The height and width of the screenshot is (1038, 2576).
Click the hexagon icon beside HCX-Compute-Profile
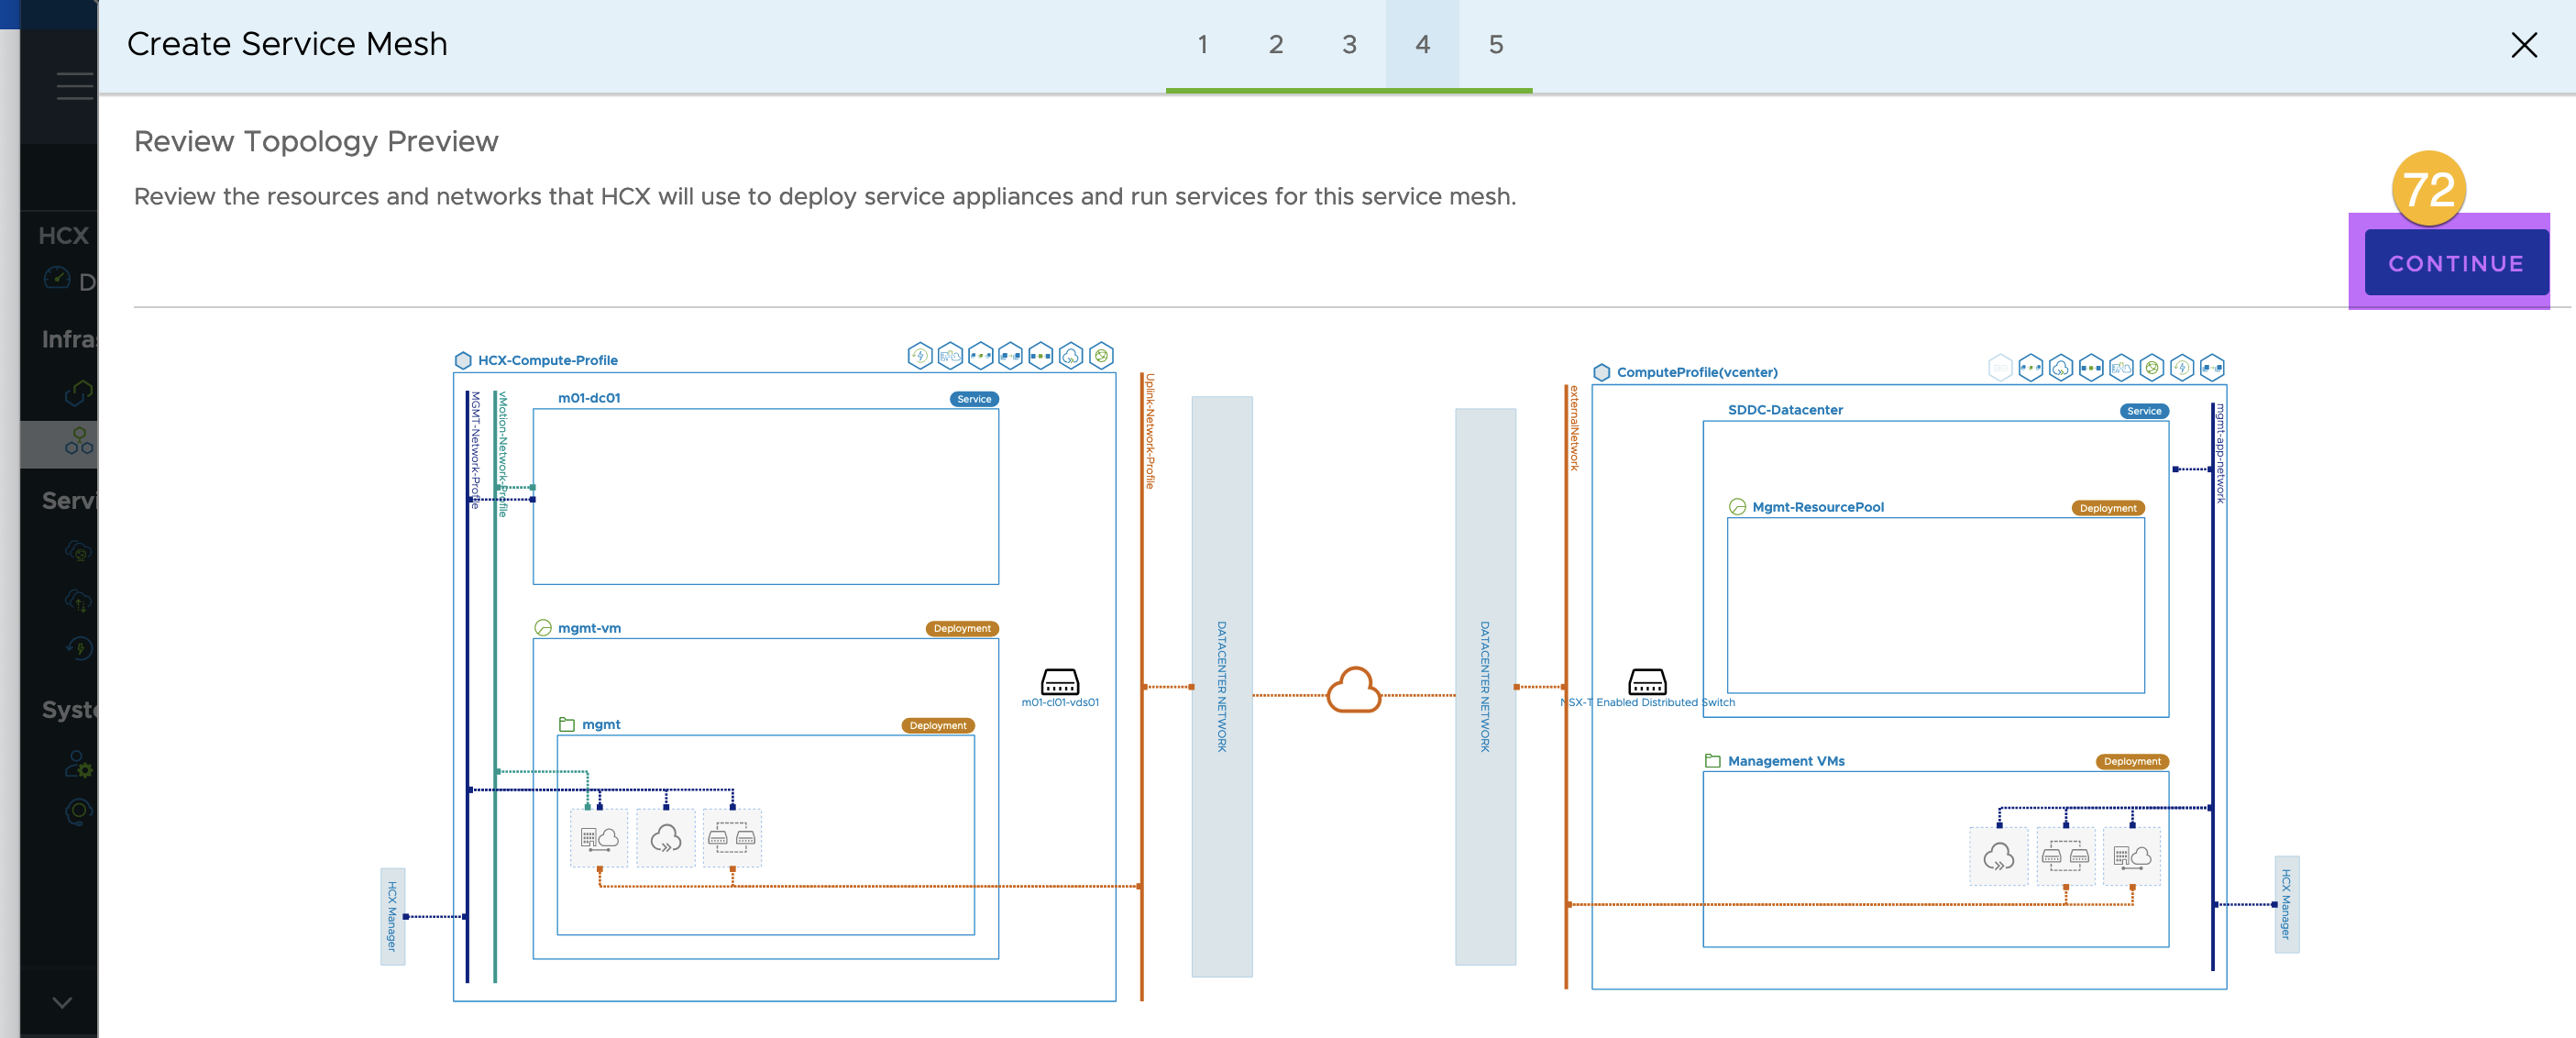click(x=463, y=360)
